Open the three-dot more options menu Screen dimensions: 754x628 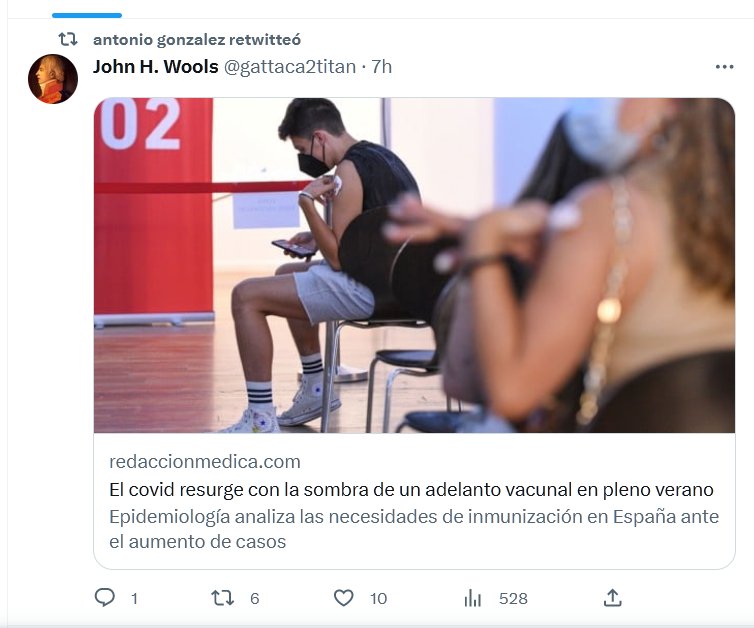tap(724, 67)
